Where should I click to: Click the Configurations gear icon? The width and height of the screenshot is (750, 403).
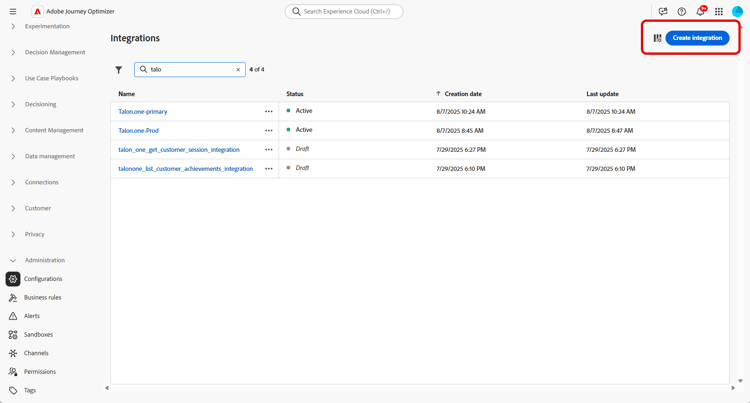coord(13,279)
